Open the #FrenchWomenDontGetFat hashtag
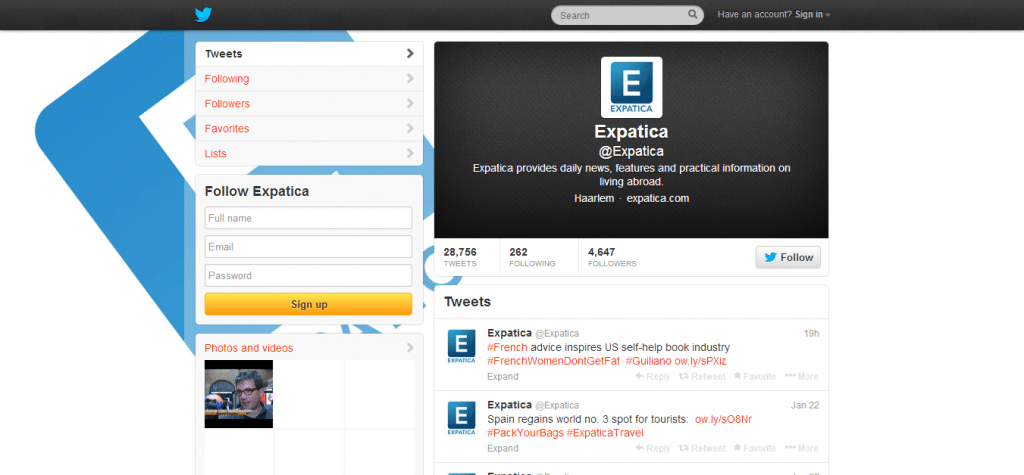This screenshot has height=475, width=1024. point(553,361)
